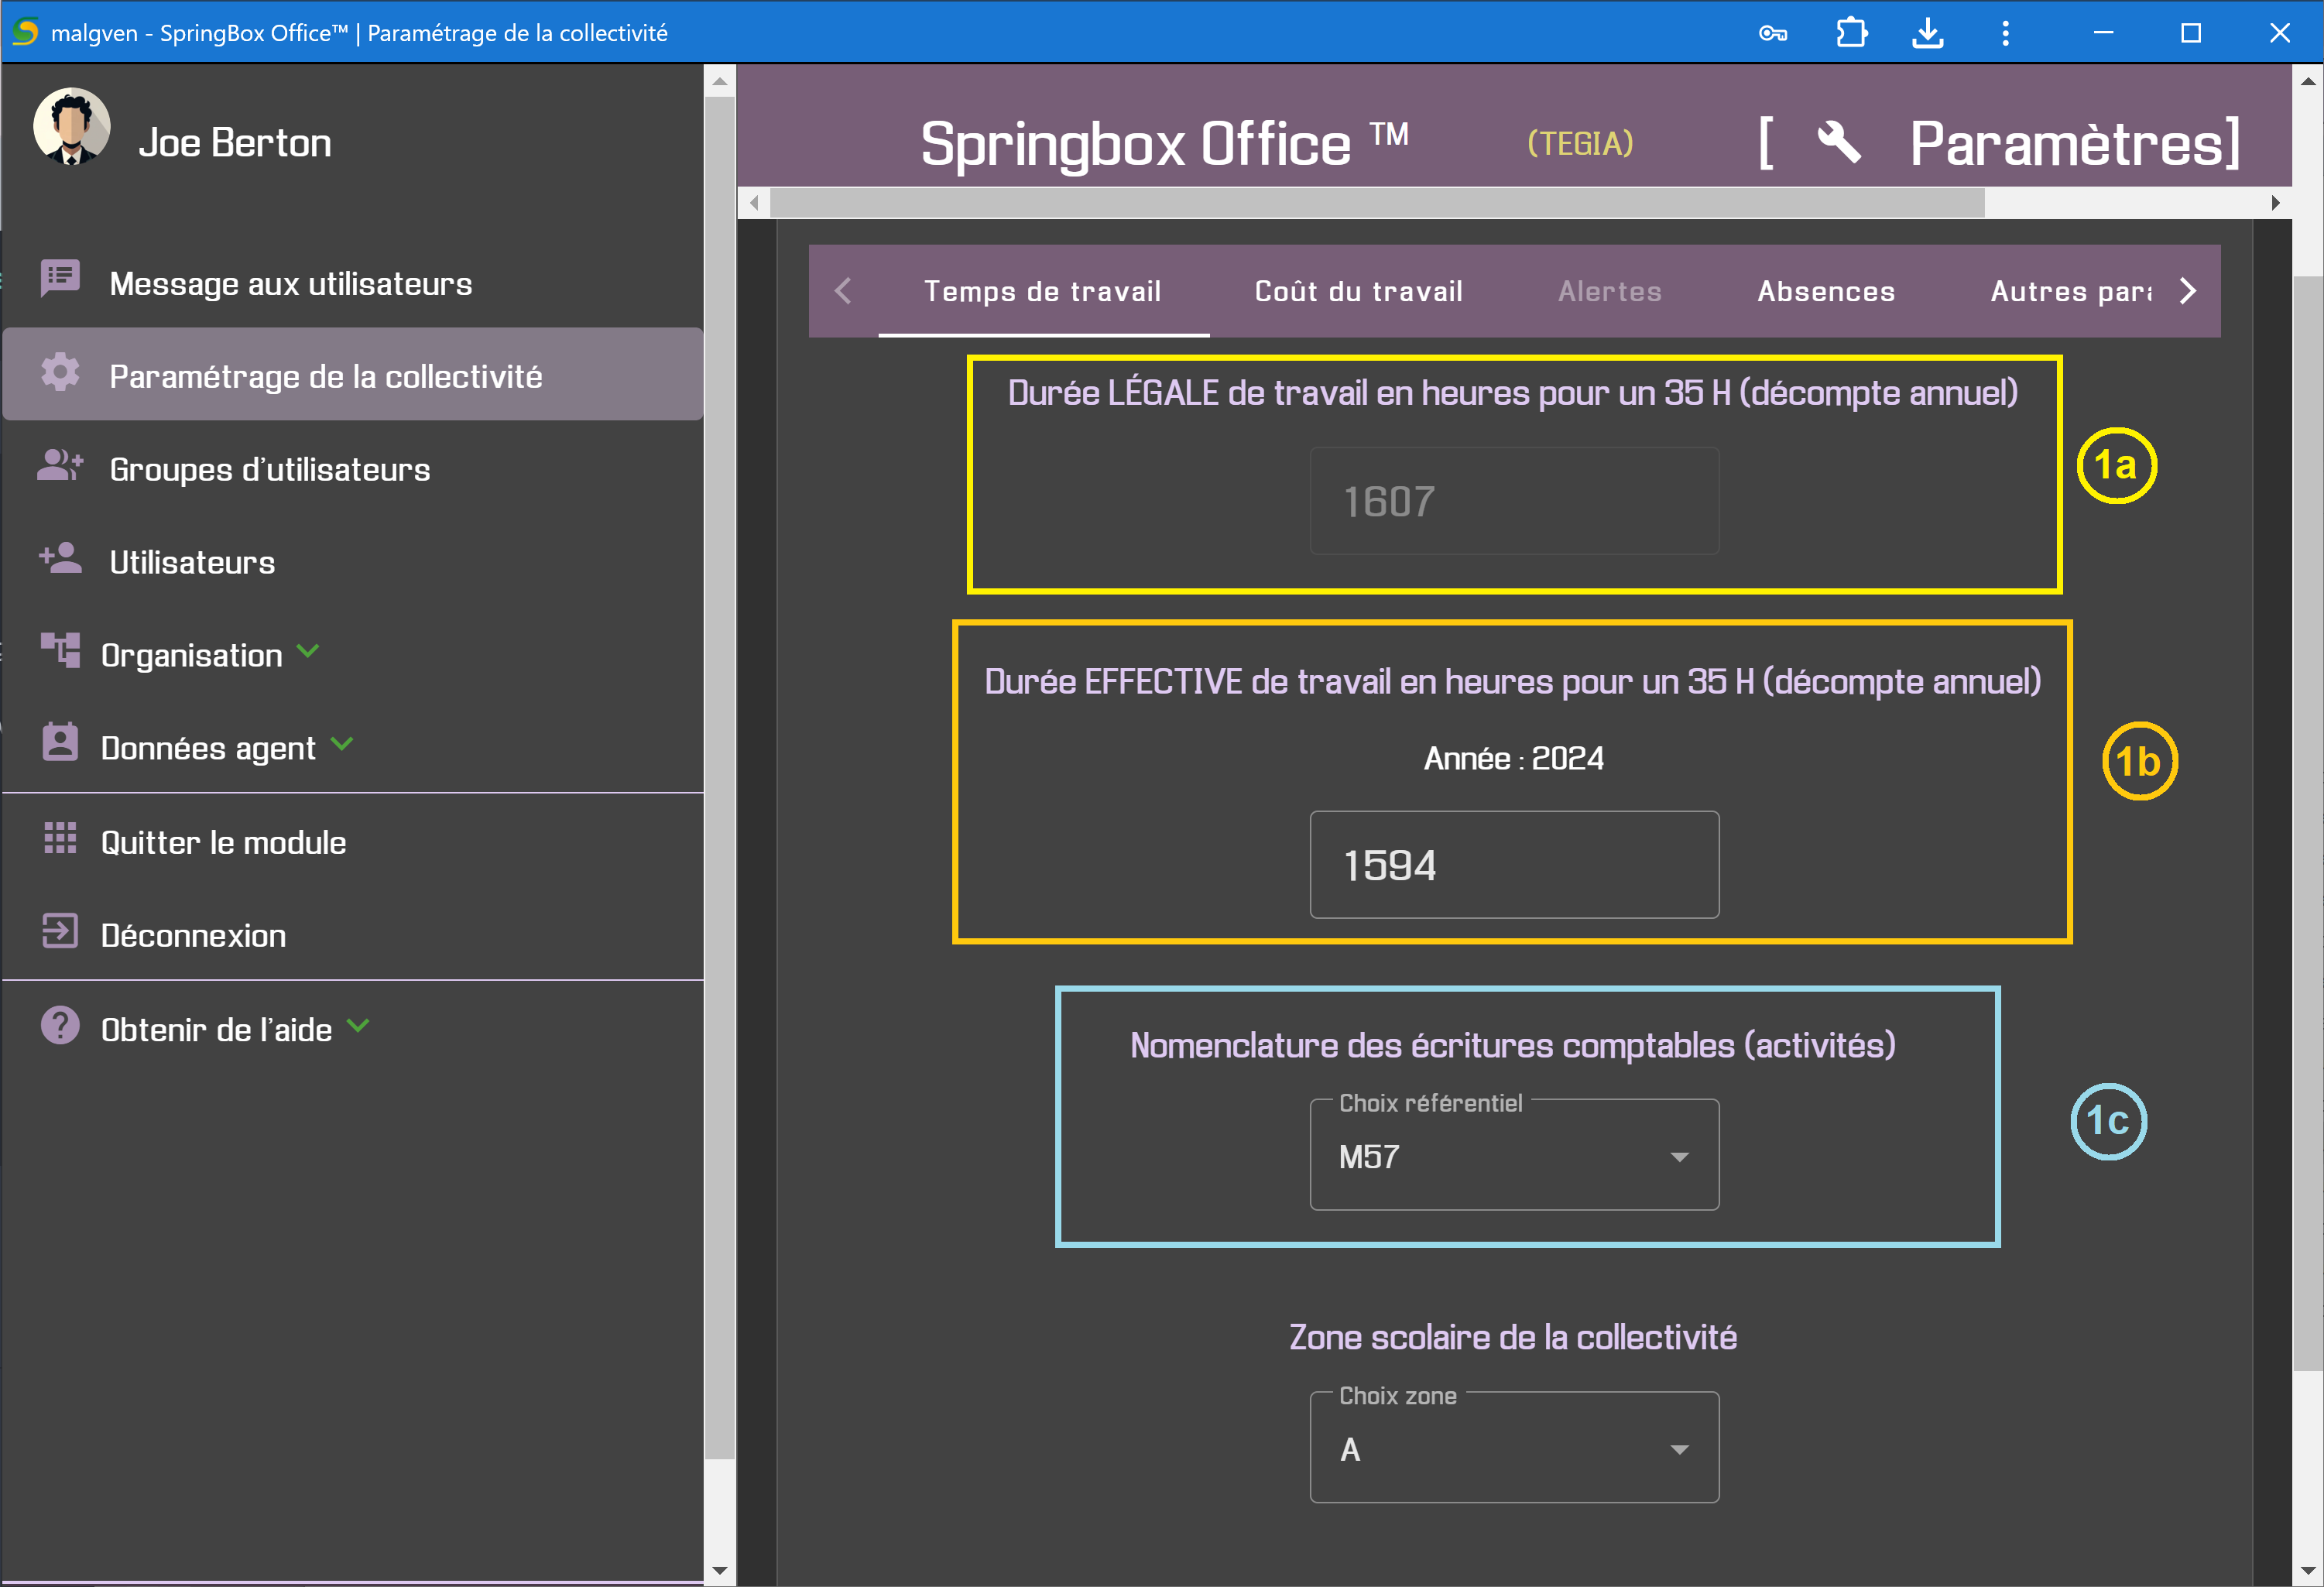Click the wrench icon next to Paramètres

(1839, 142)
